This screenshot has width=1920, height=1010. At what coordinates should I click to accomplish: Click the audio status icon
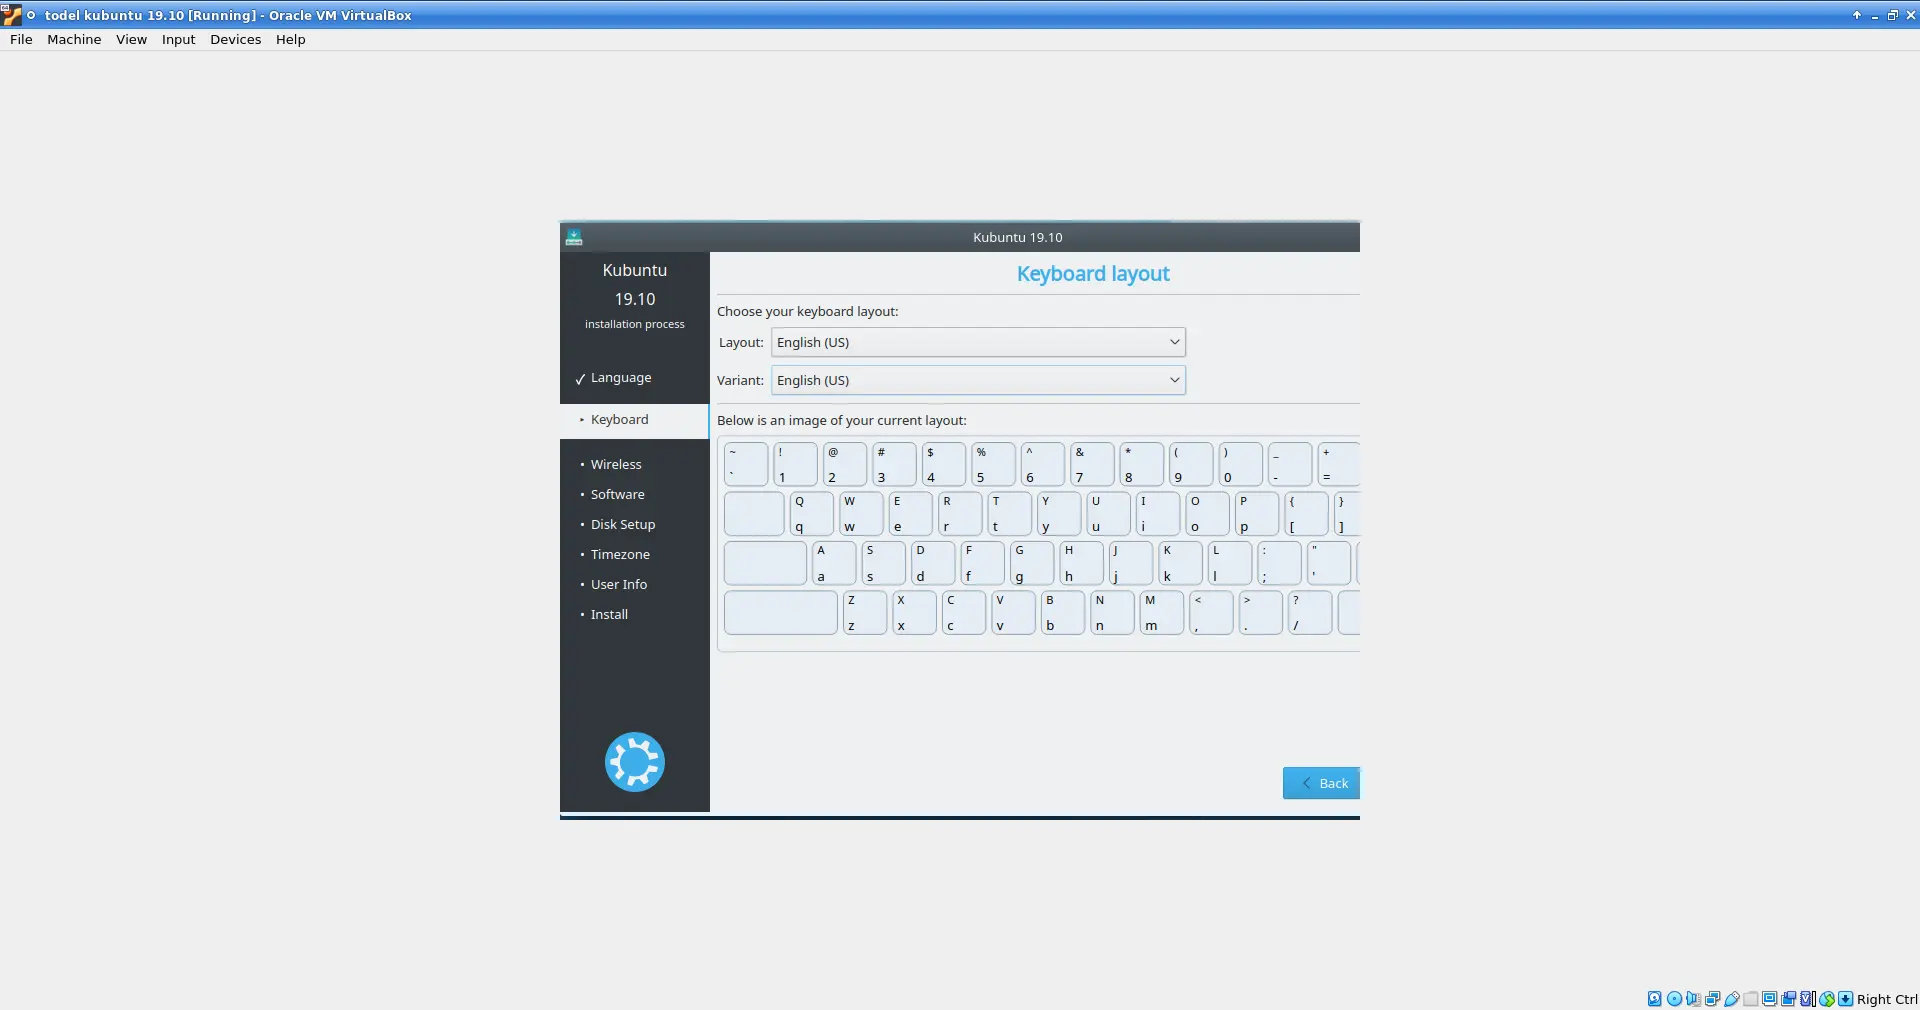[x=1693, y=998]
